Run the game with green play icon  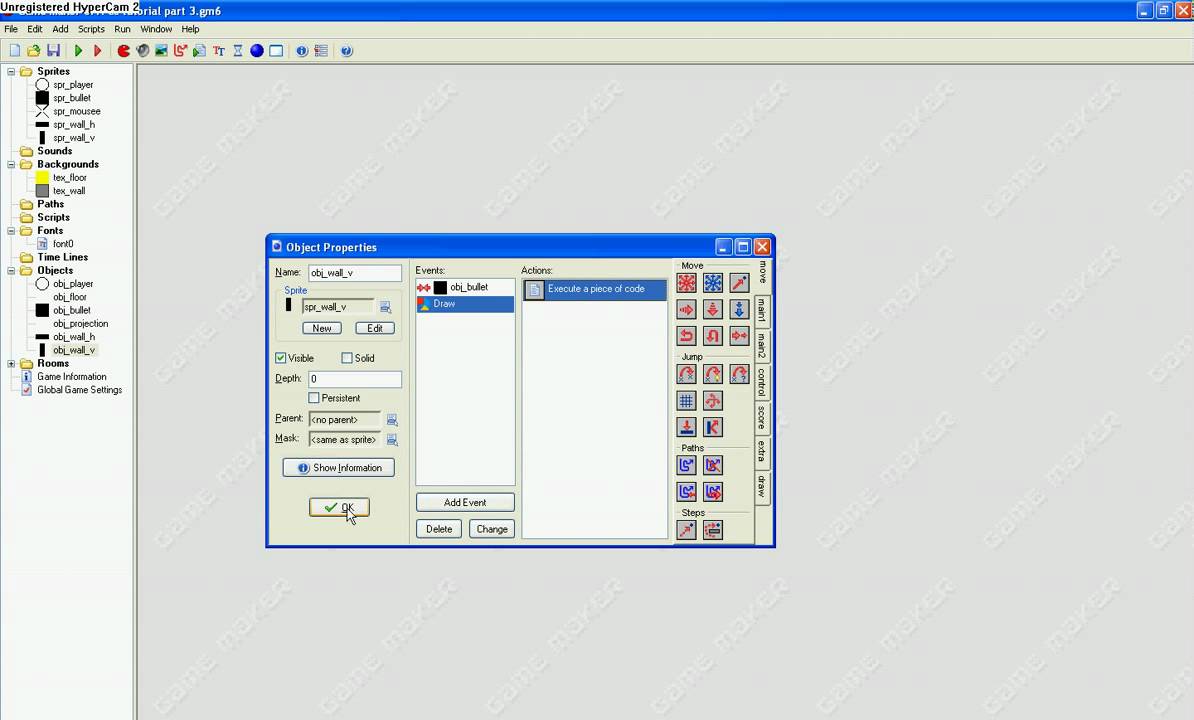pos(78,51)
